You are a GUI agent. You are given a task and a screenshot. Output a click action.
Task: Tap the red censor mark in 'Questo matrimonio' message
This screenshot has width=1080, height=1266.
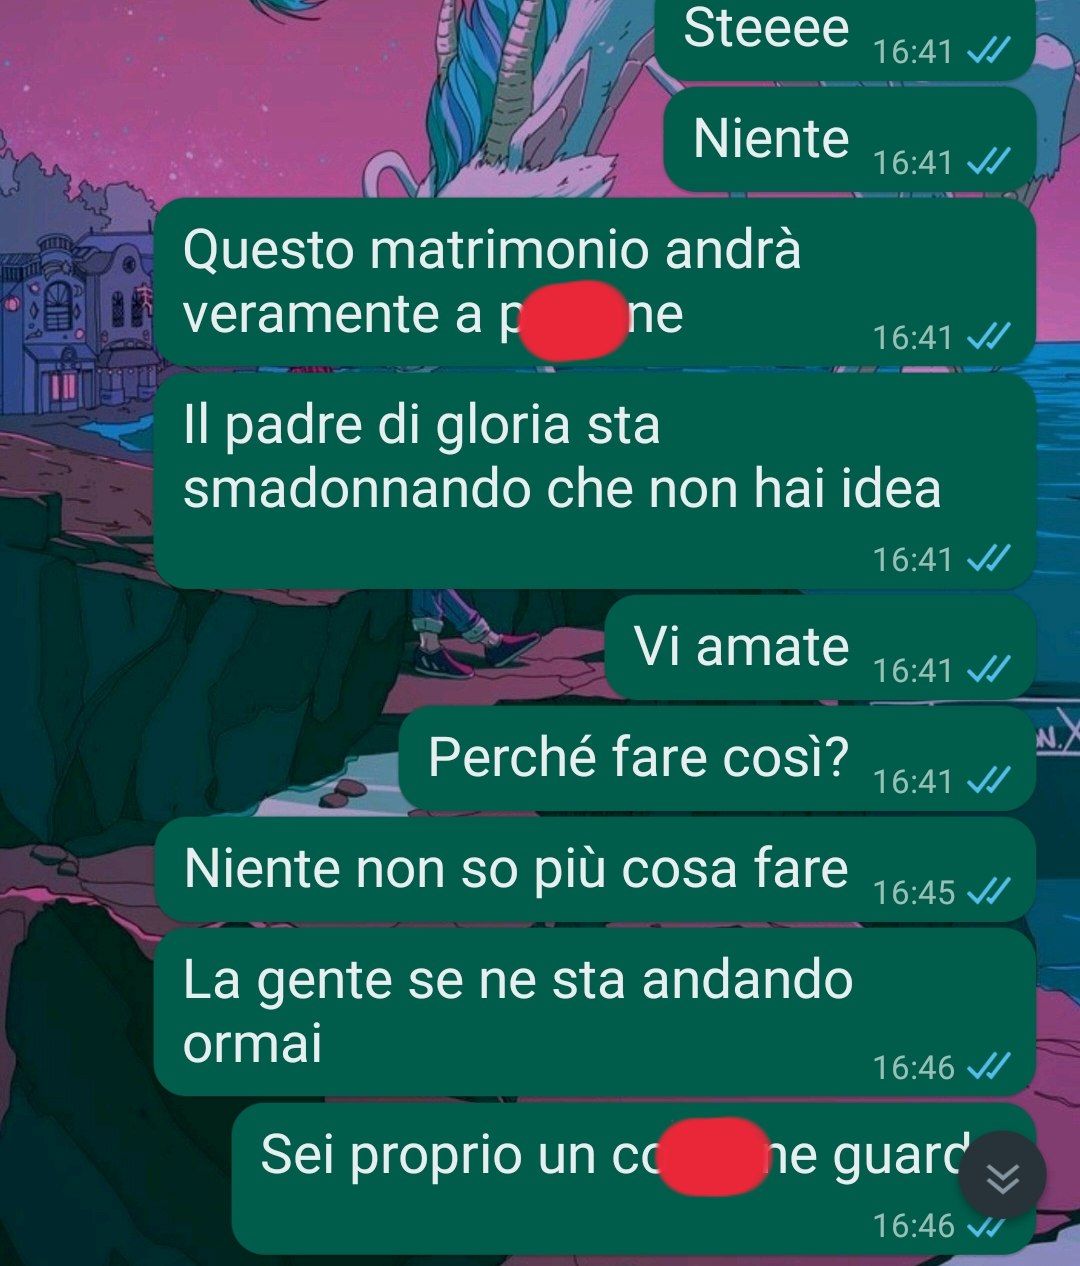(574, 319)
